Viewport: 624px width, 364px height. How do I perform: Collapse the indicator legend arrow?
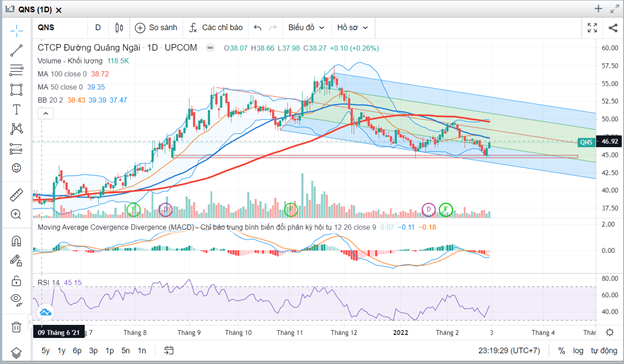pyautogui.click(x=45, y=114)
